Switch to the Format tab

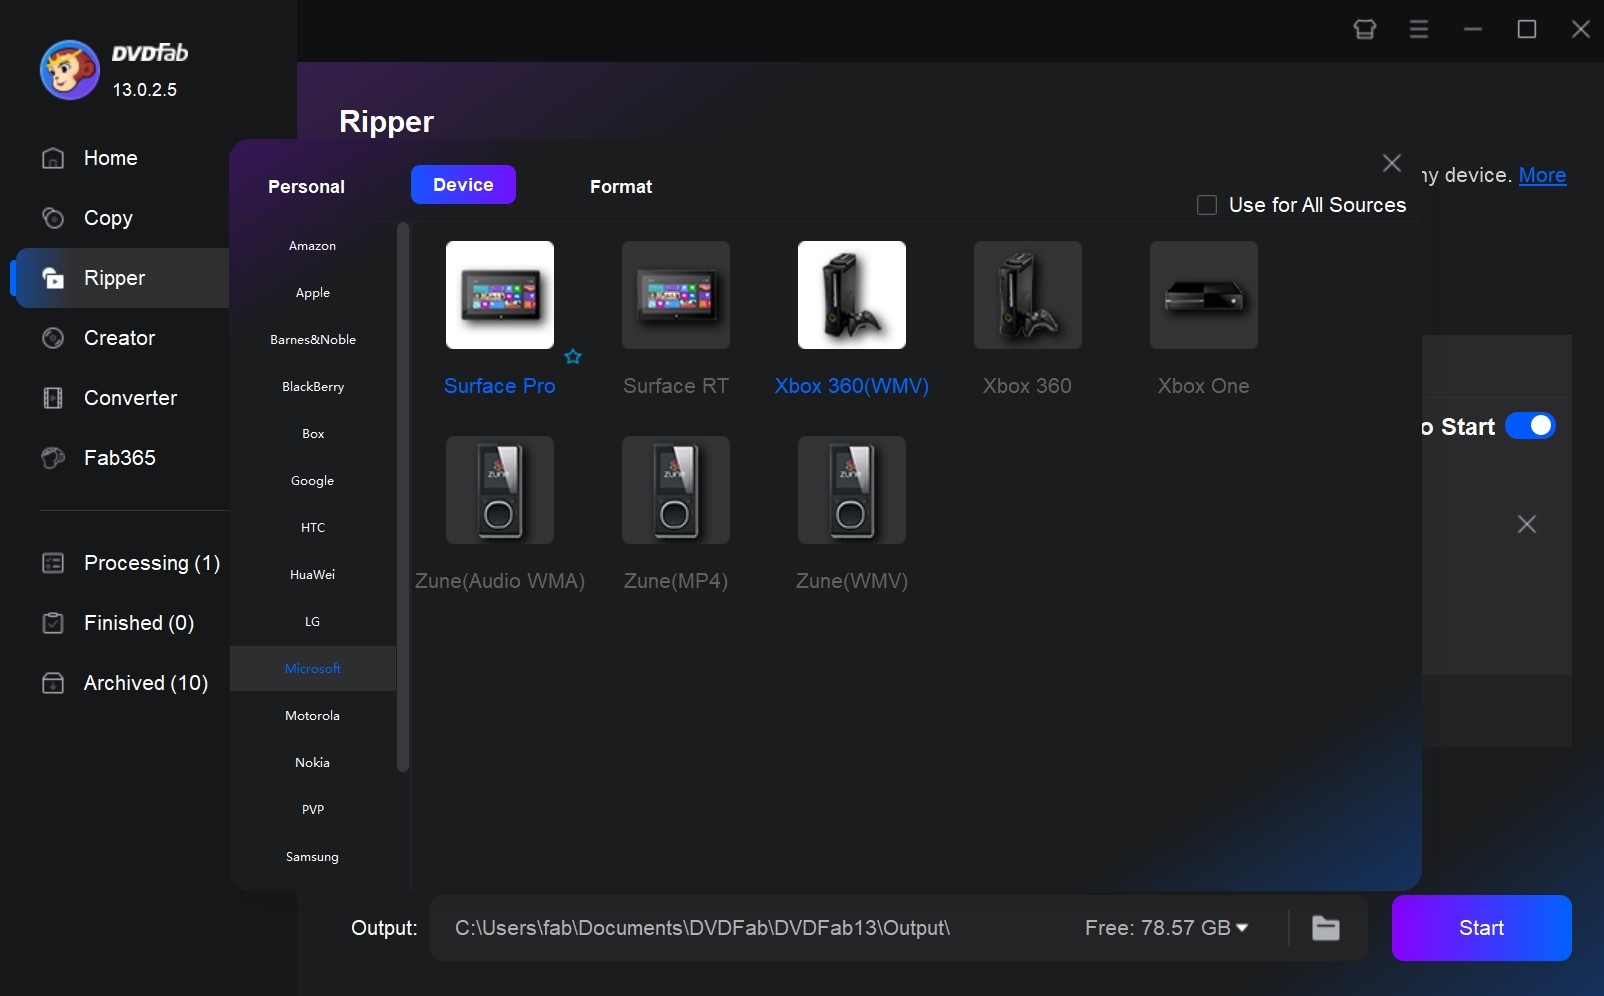point(620,186)
